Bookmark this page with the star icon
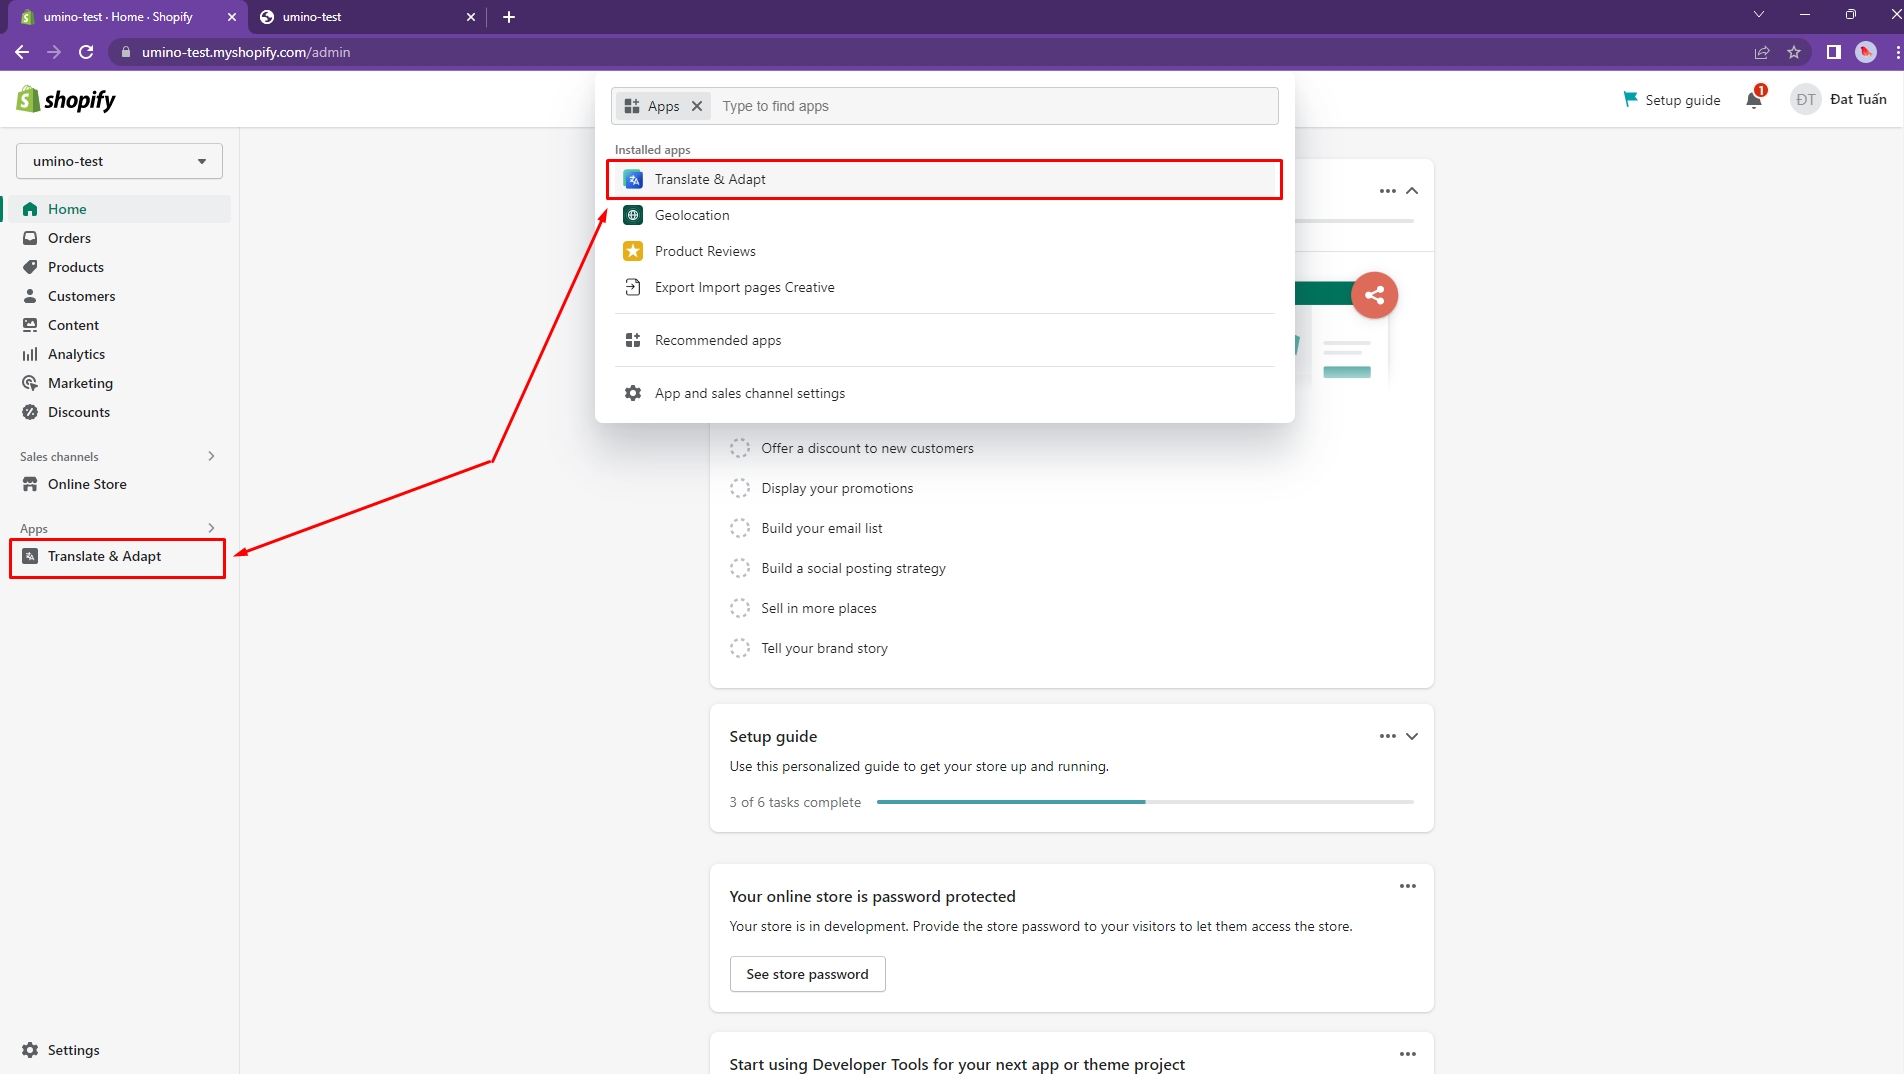 coord(1794,52)
